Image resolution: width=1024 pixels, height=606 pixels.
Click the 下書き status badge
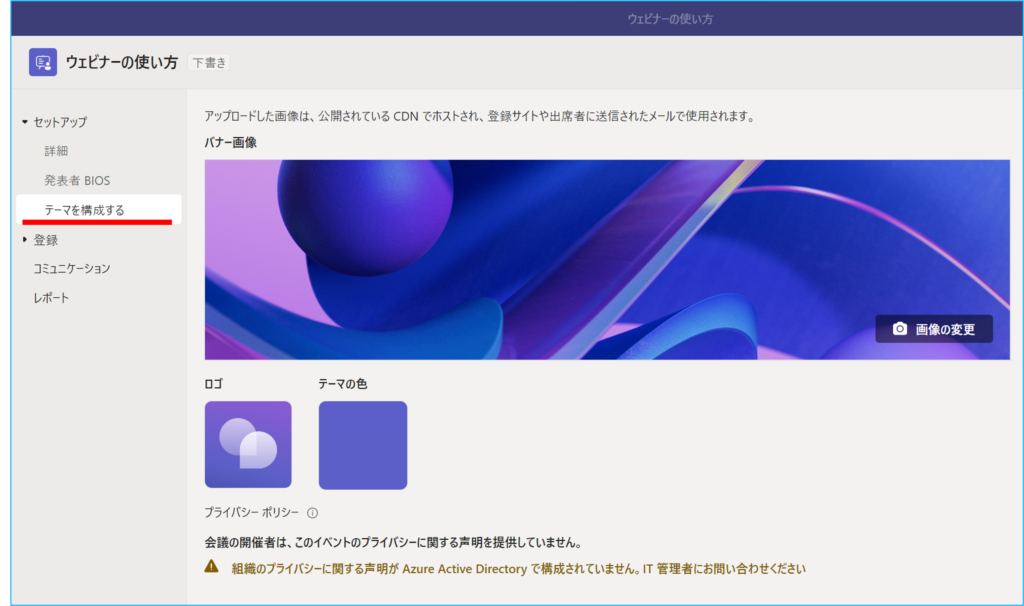coord(209,63)
